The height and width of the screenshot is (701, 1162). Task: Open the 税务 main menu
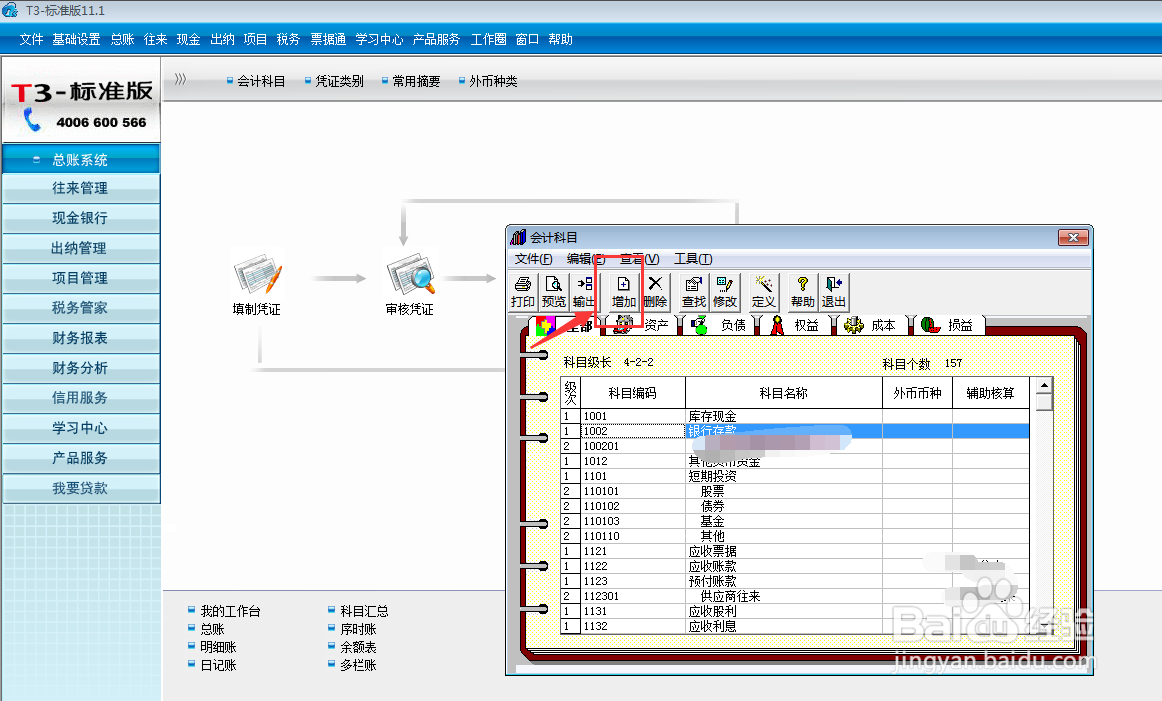click(288, 39)
